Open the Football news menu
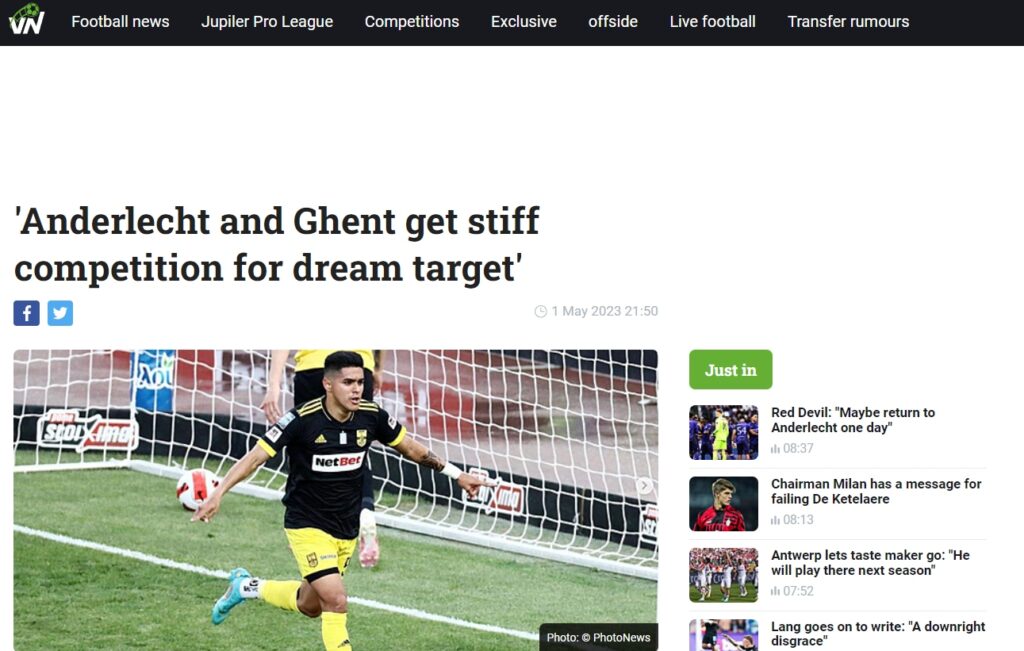 (120, 22)
